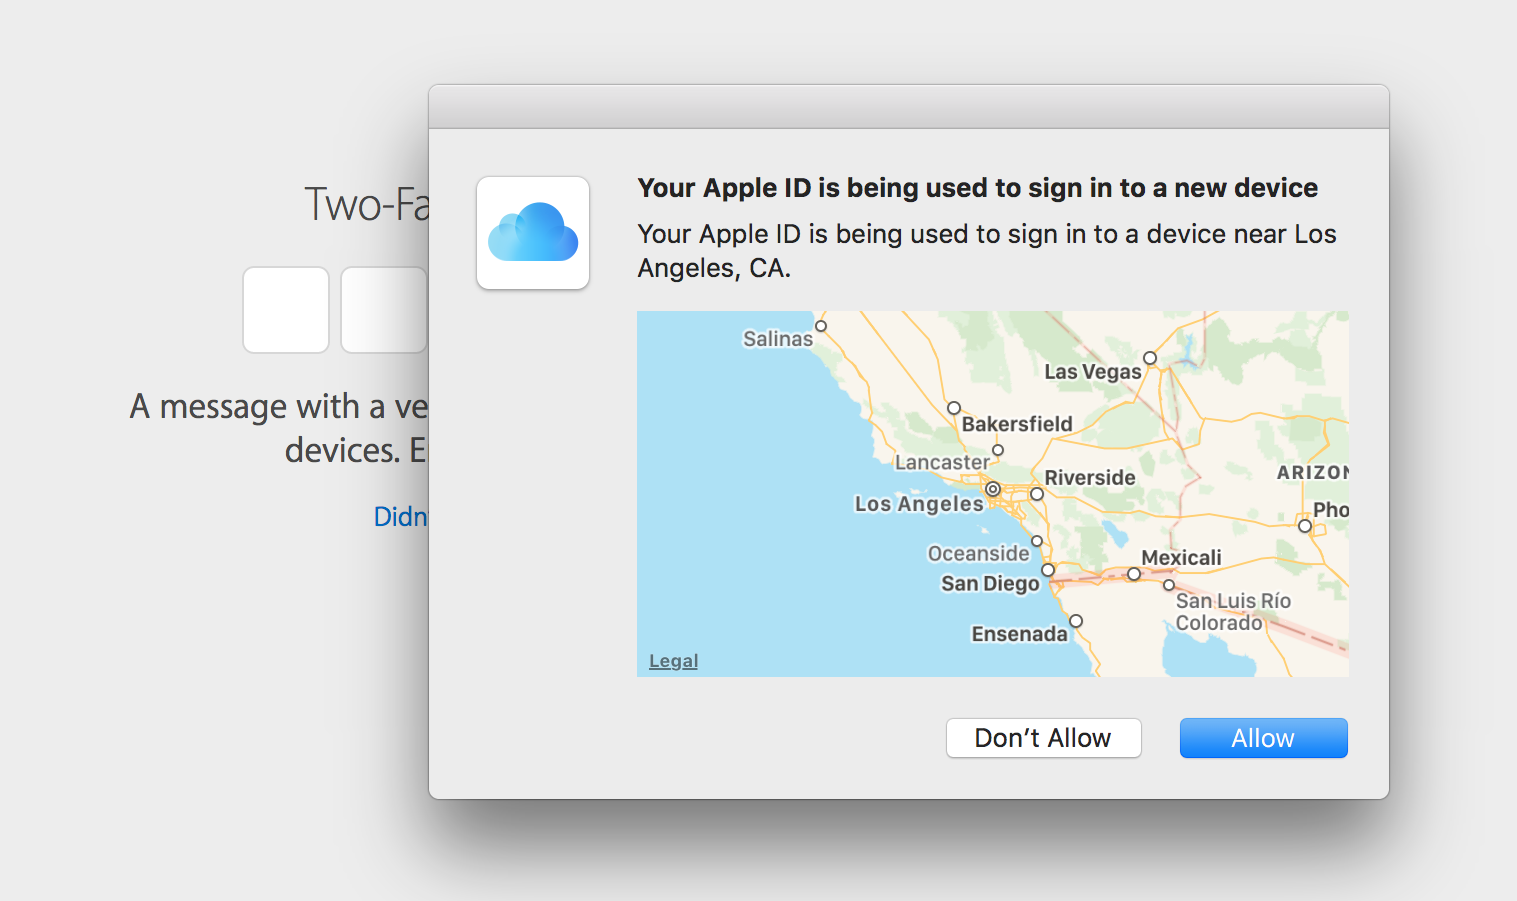
Task: Click the Ensenada map label
Action: pos(1019,634)
